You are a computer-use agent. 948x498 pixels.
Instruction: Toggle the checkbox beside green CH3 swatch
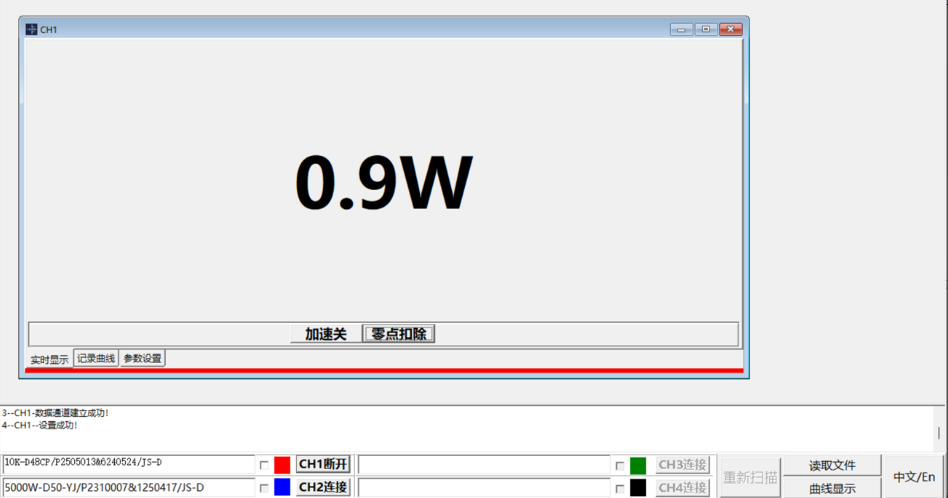click(619, 465)
